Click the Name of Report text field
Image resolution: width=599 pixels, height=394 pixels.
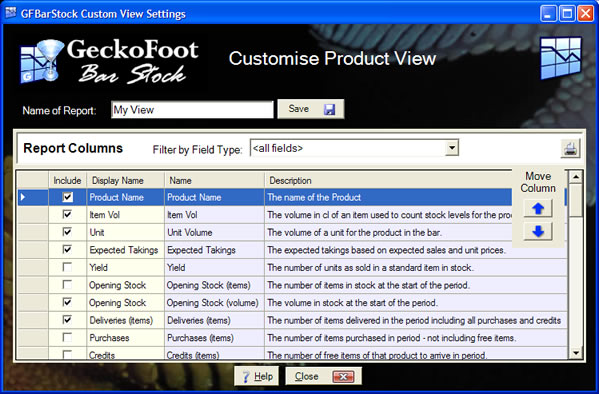pyautogui.click(x=192, y=110)
